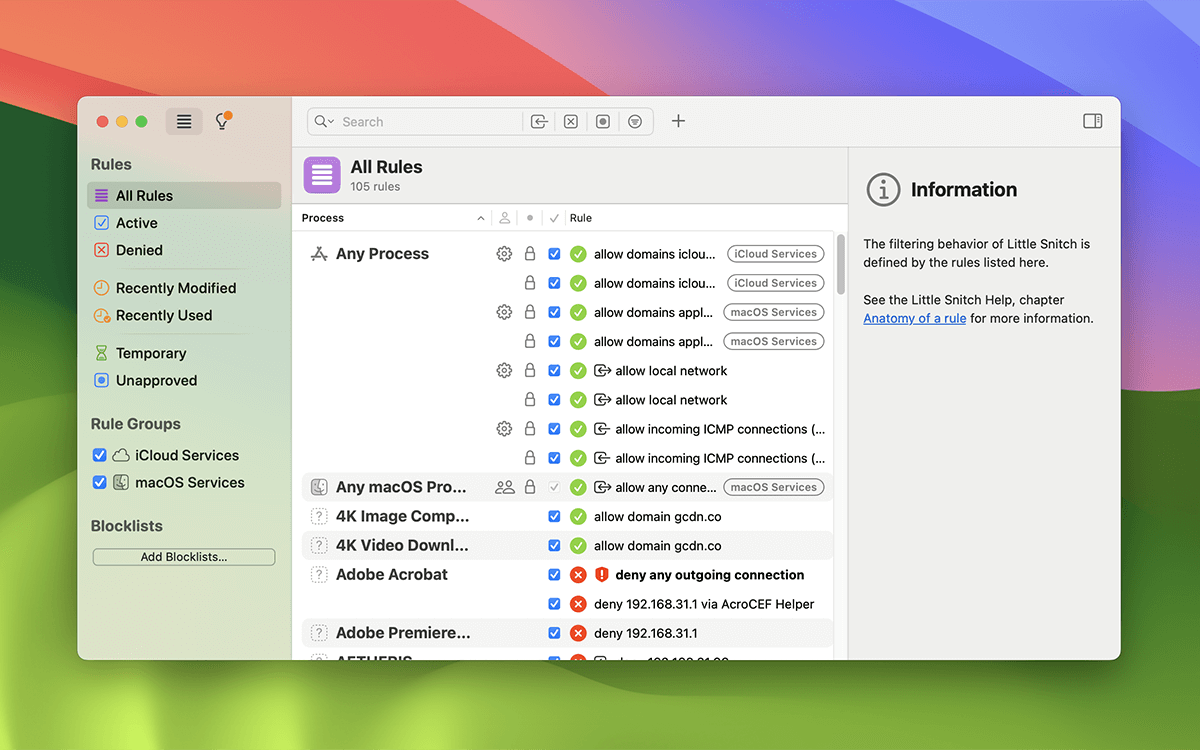Image resolution: width=1200 pixels, height=750 pixels.
Task: Click the green allow icon on 4K Image Comp... rule
Action: tap(578, 517)
